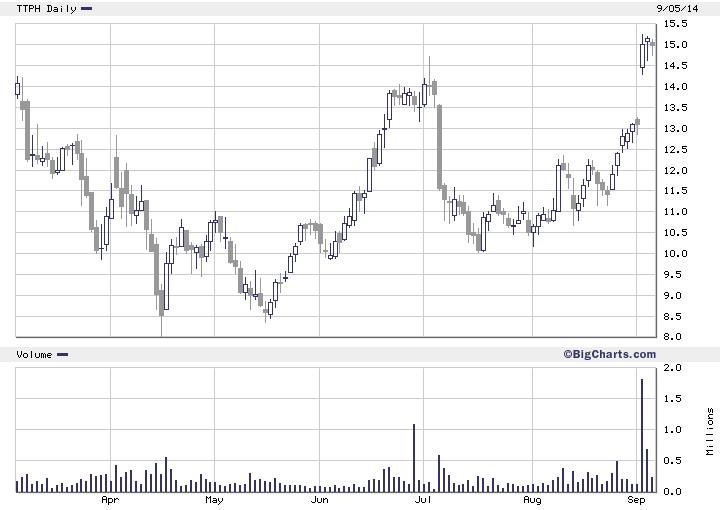Click the 12.5 price axis label

pyautogui.click(x=675, y=150)
